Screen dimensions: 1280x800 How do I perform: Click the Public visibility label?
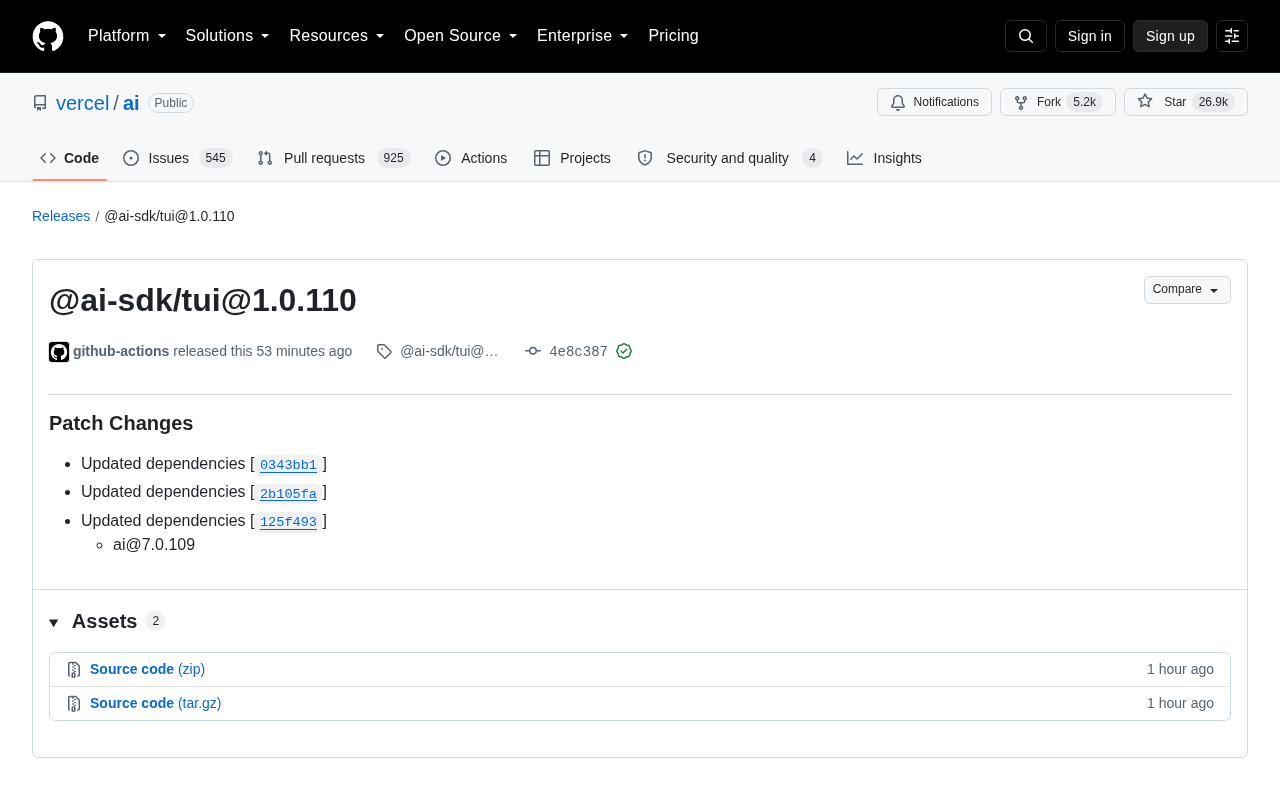coord(171,103)
